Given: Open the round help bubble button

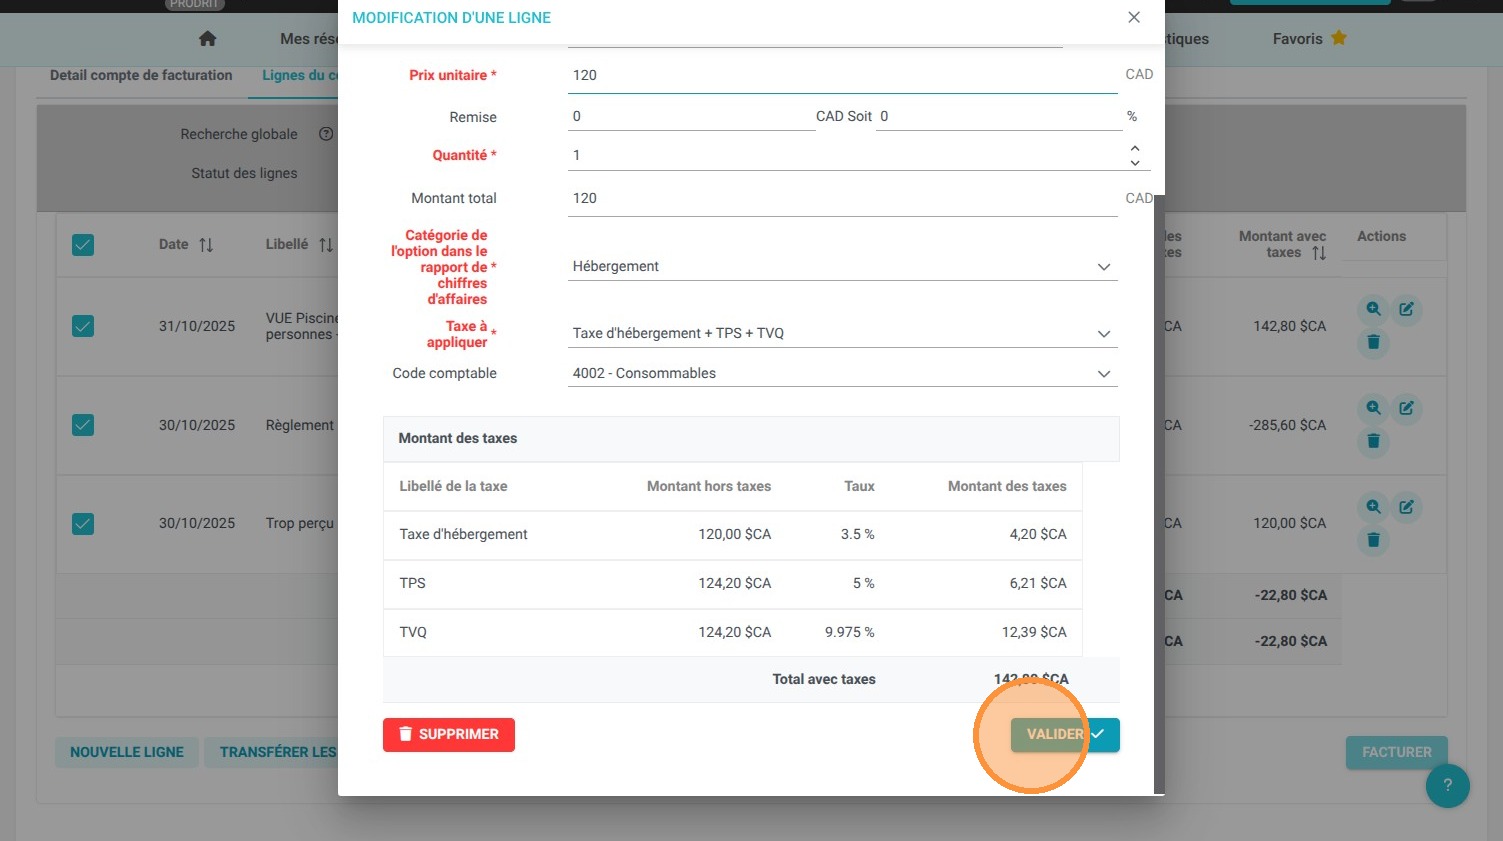Looking at the screenshot, I should [1447, 786].
